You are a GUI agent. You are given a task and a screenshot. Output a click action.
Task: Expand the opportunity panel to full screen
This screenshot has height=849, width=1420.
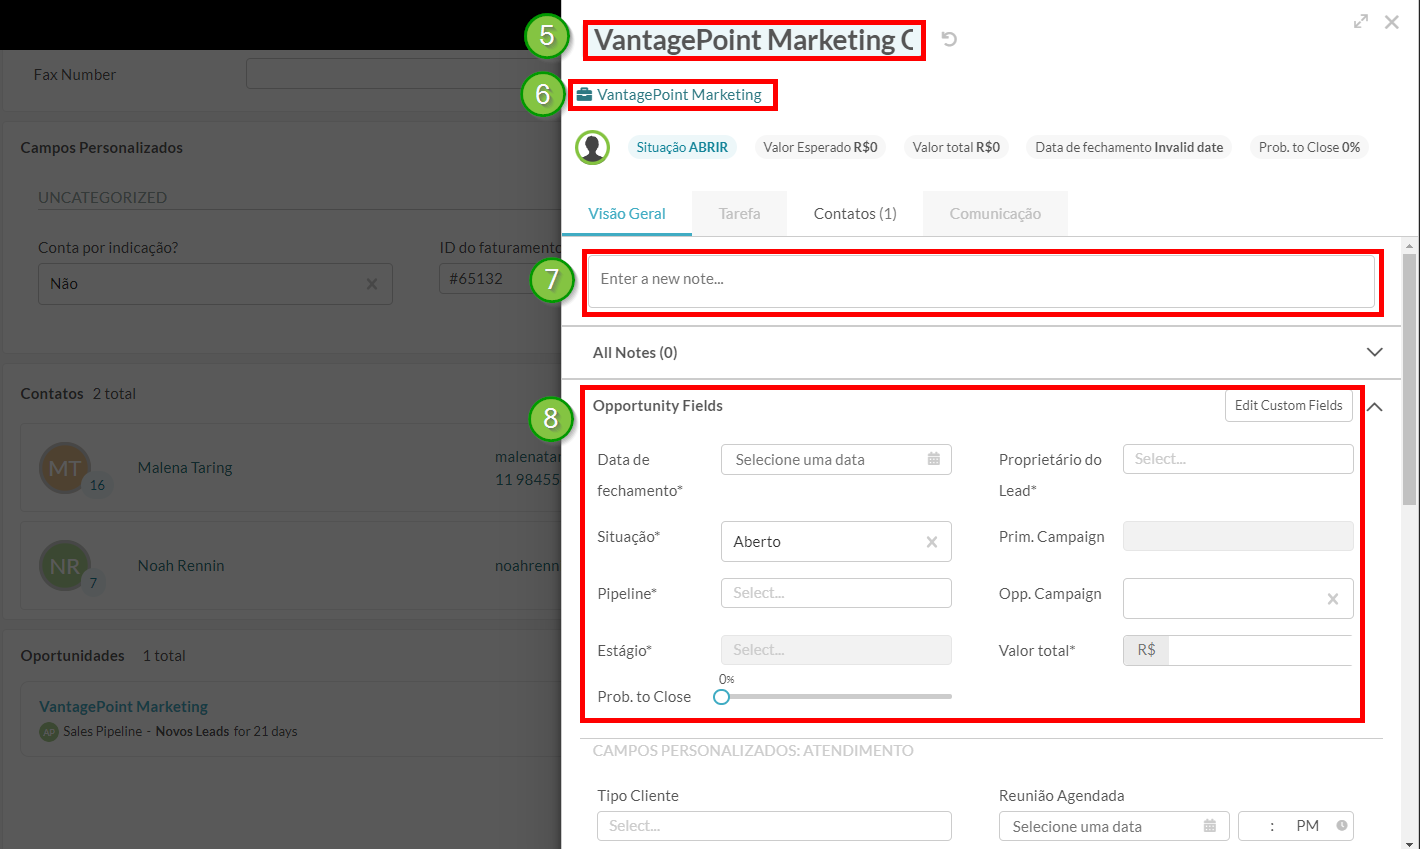1361,21
